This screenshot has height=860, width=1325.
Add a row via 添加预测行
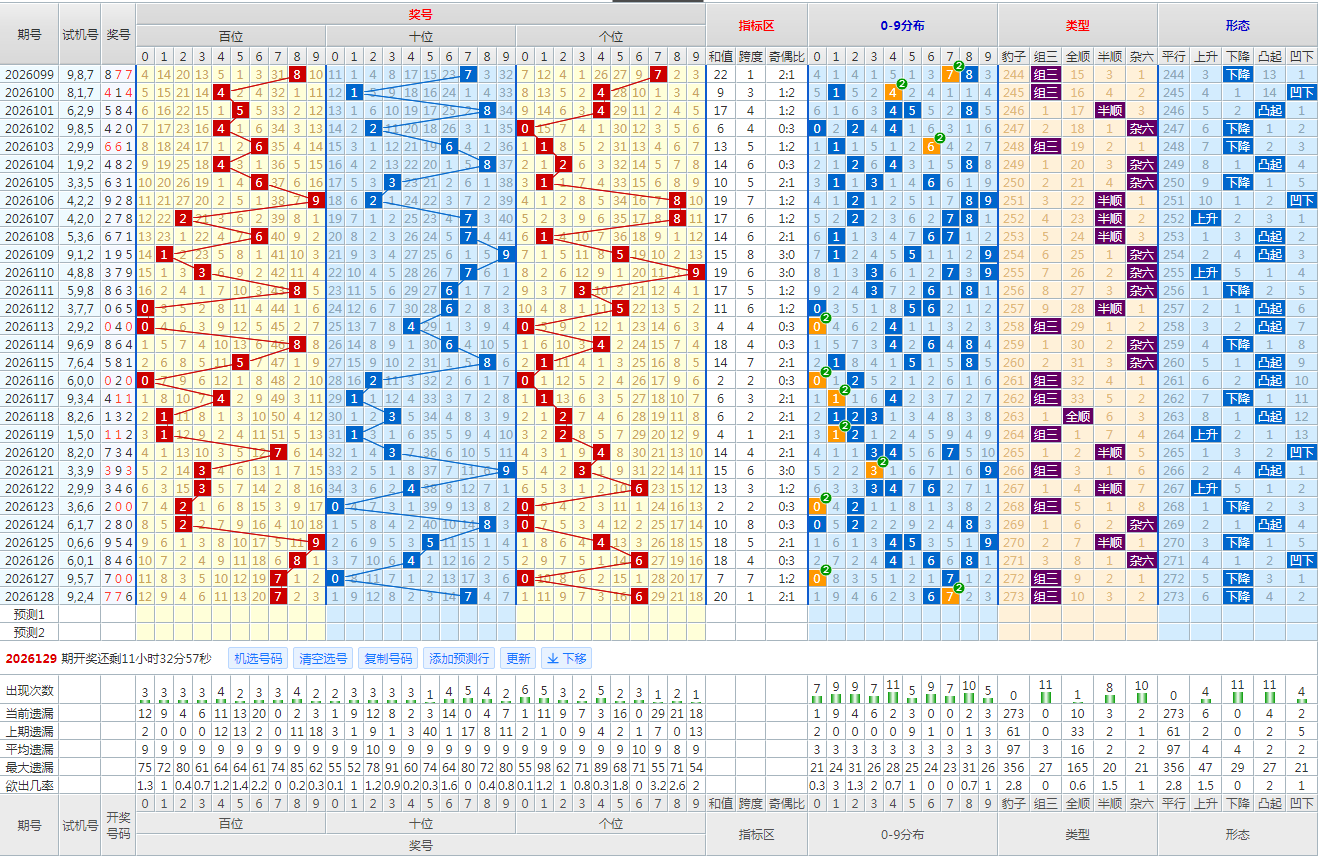[x=460, y=658]
